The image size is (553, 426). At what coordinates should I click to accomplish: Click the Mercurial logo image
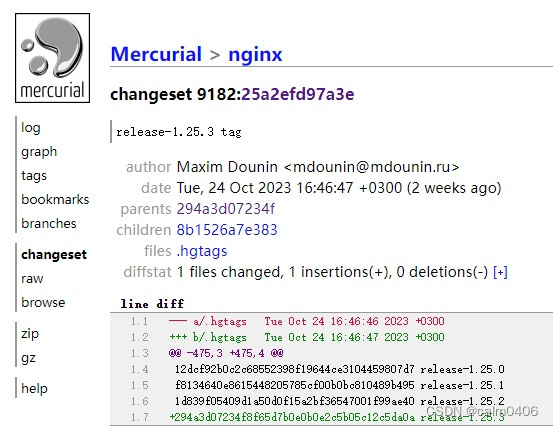pos(53,58)
